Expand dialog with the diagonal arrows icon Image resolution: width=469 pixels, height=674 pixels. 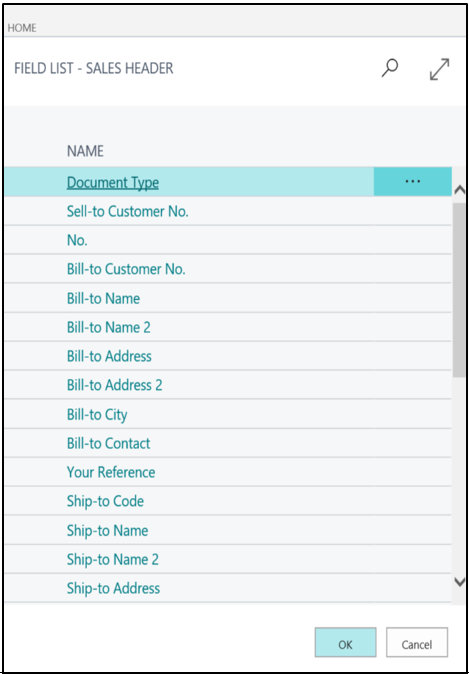coord(439,69)
